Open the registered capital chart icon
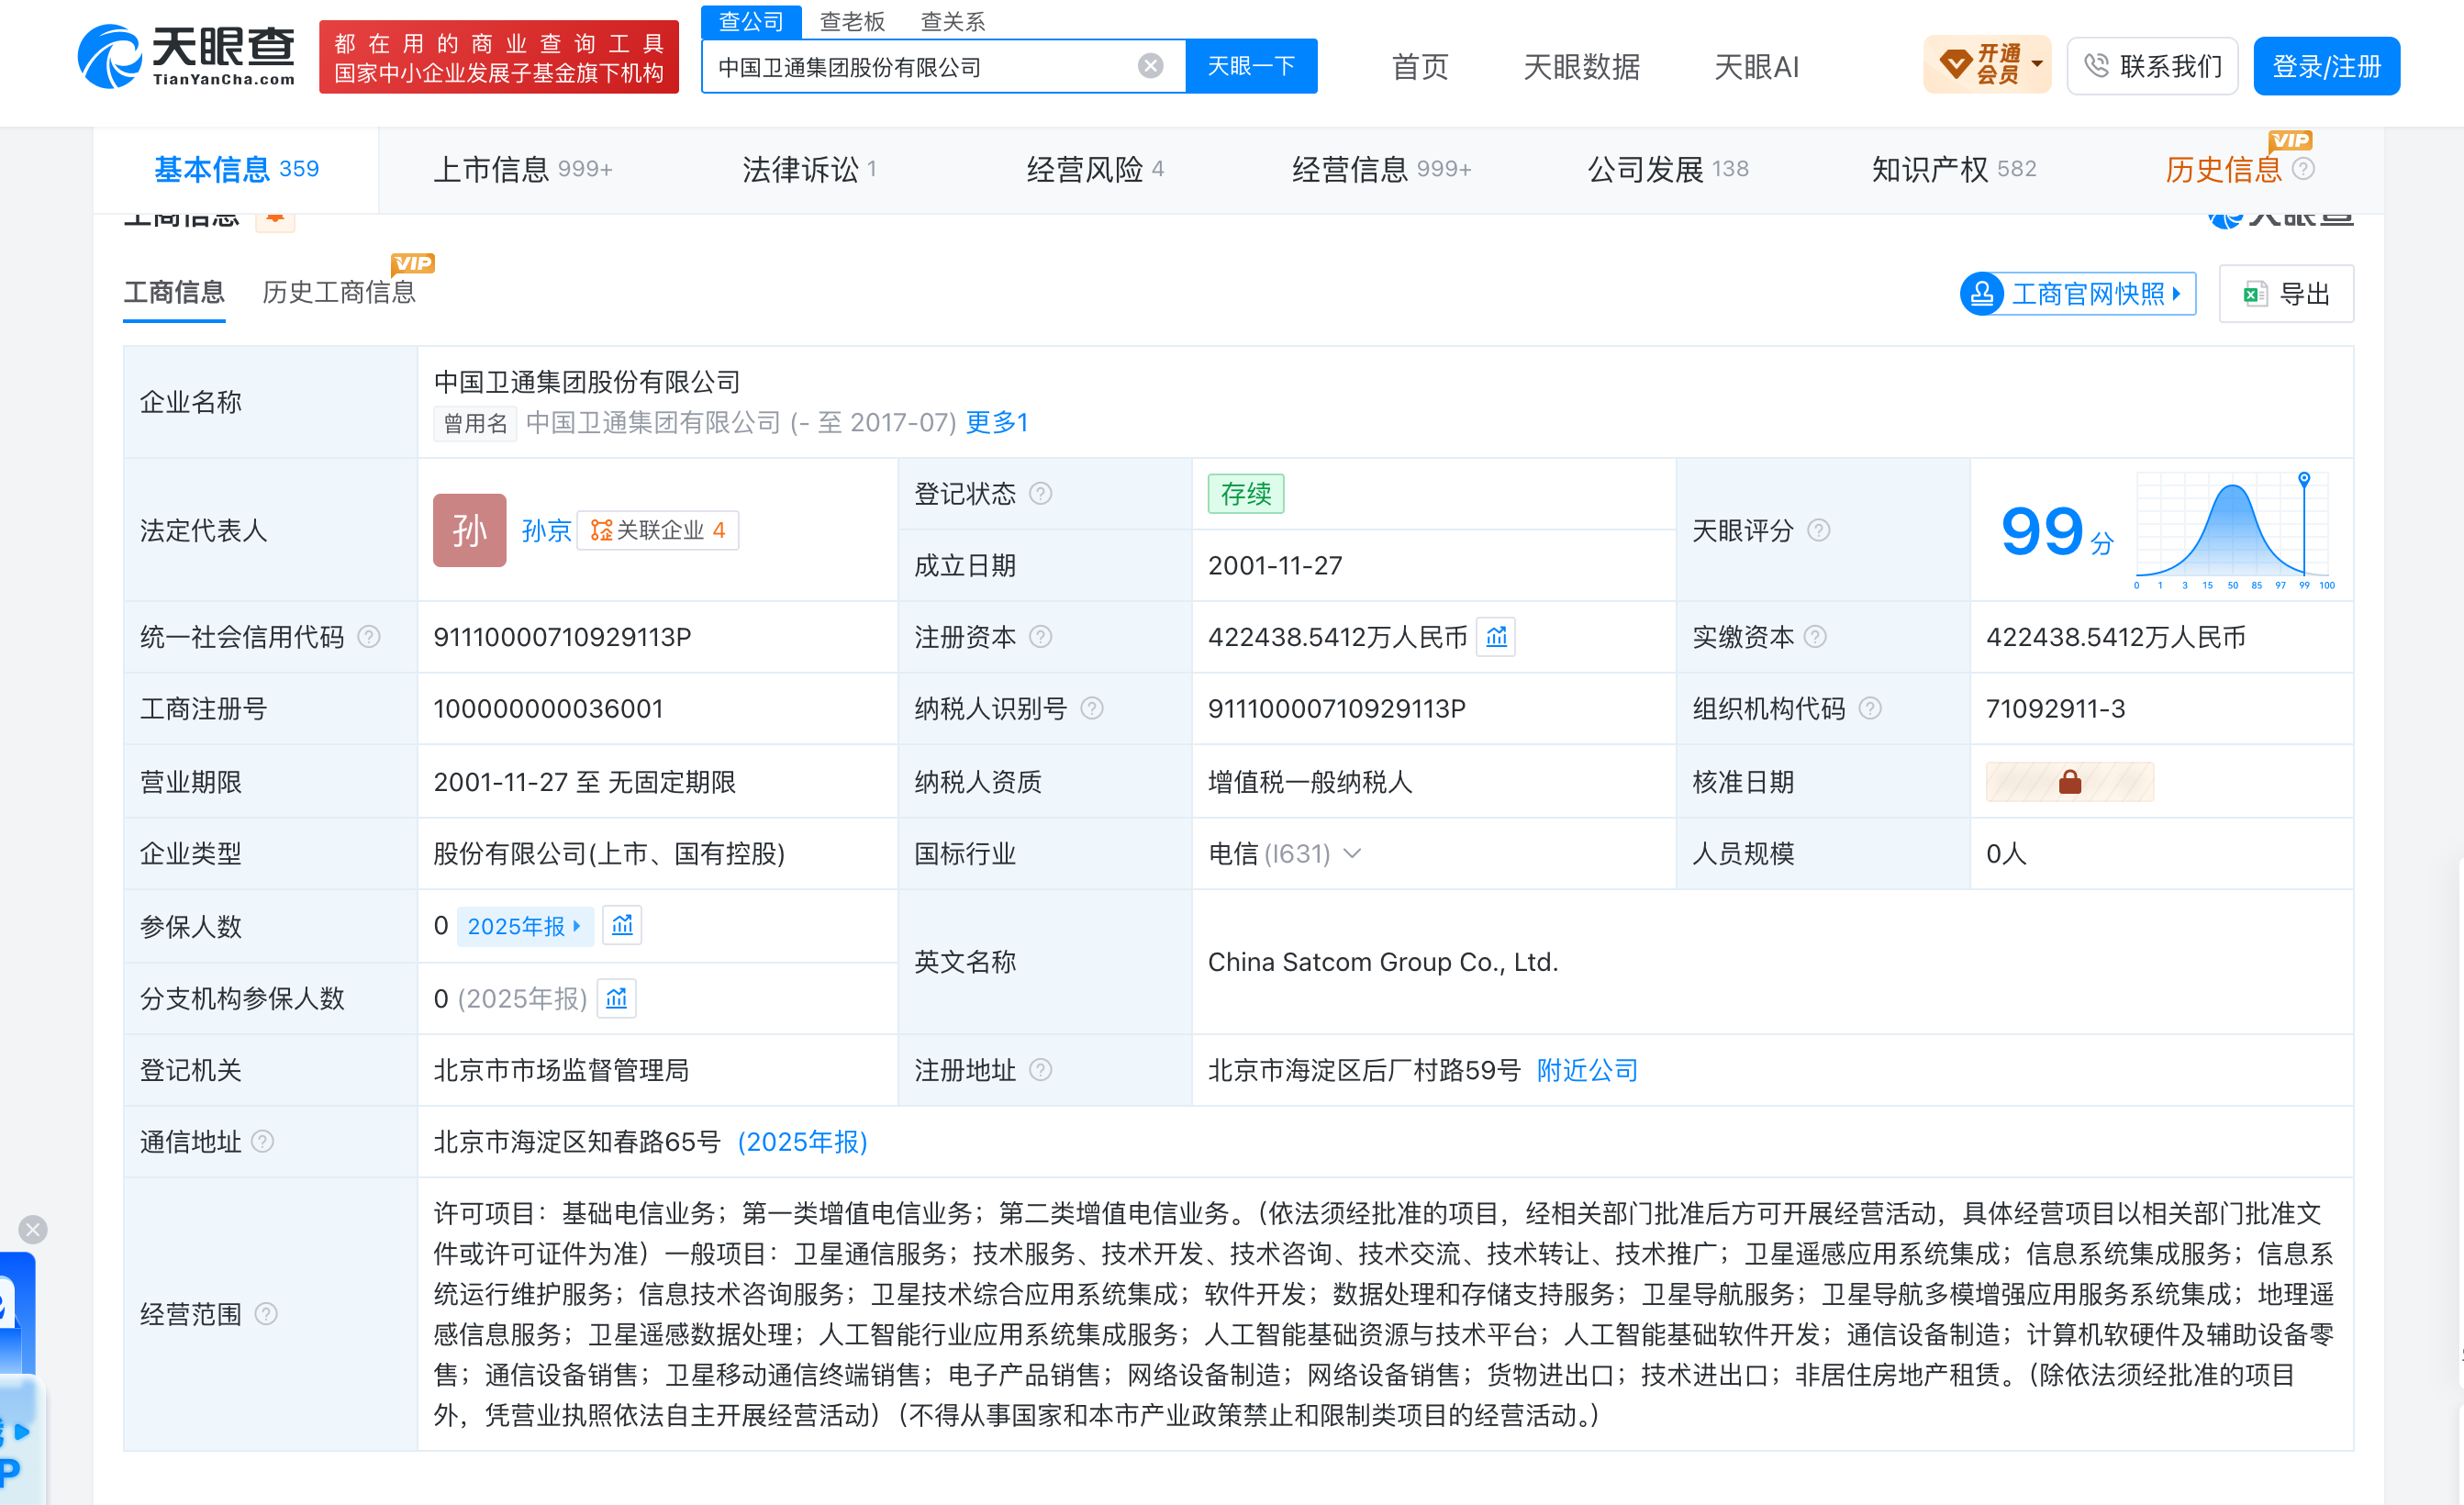 [1496, 637]
